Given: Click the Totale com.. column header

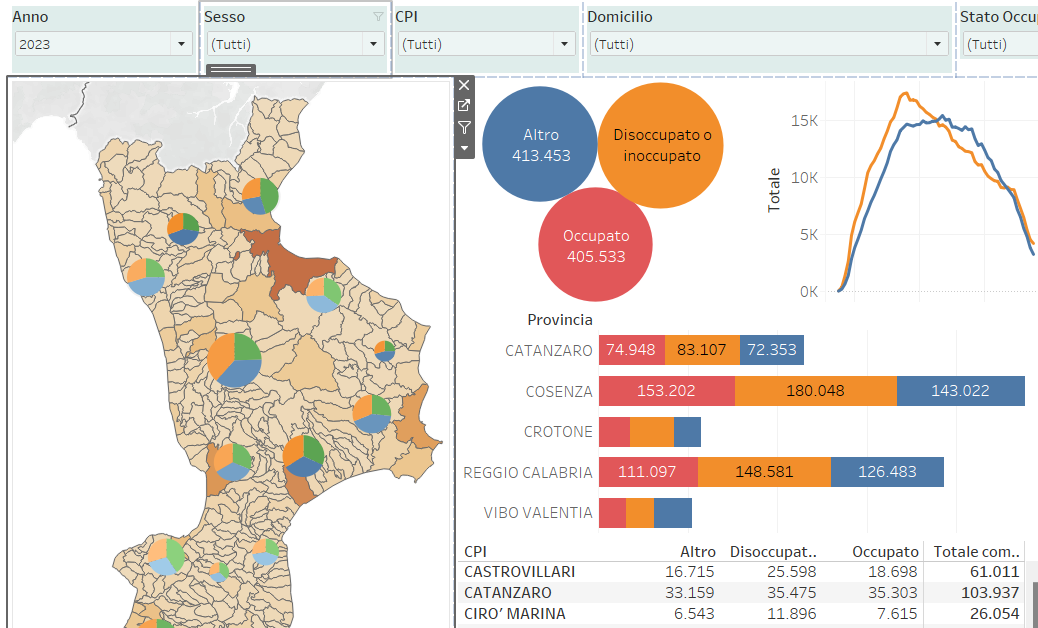Looking at the screenshot, I should (976, 552).
